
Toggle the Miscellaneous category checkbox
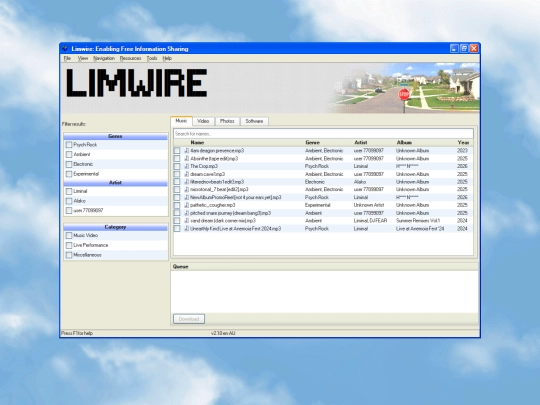(69, 255)
